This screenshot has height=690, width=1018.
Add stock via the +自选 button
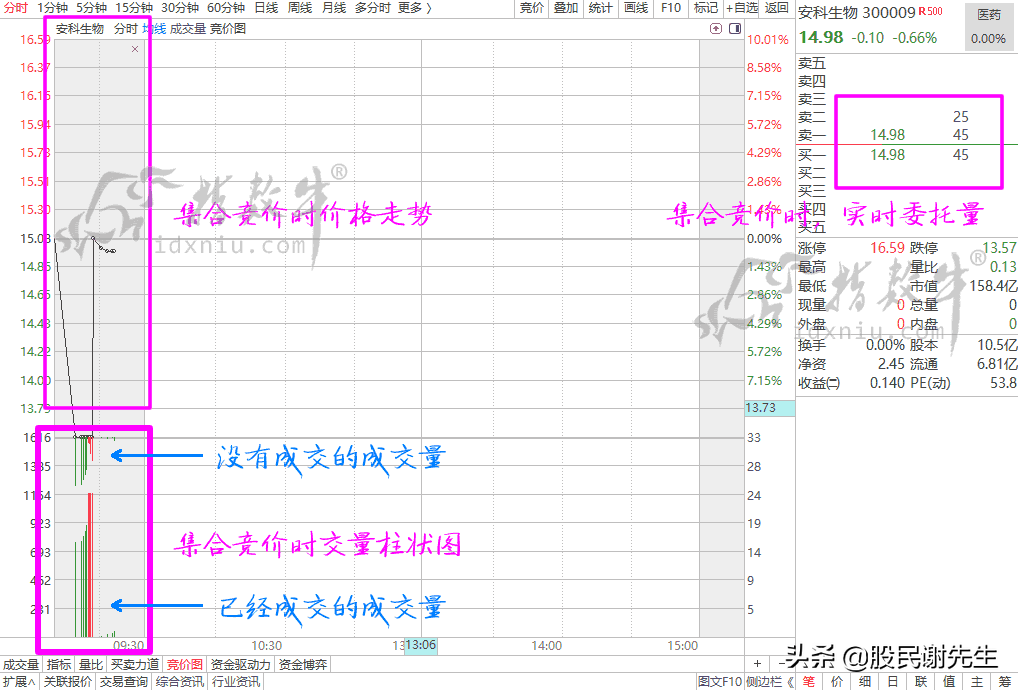point(742,8)
